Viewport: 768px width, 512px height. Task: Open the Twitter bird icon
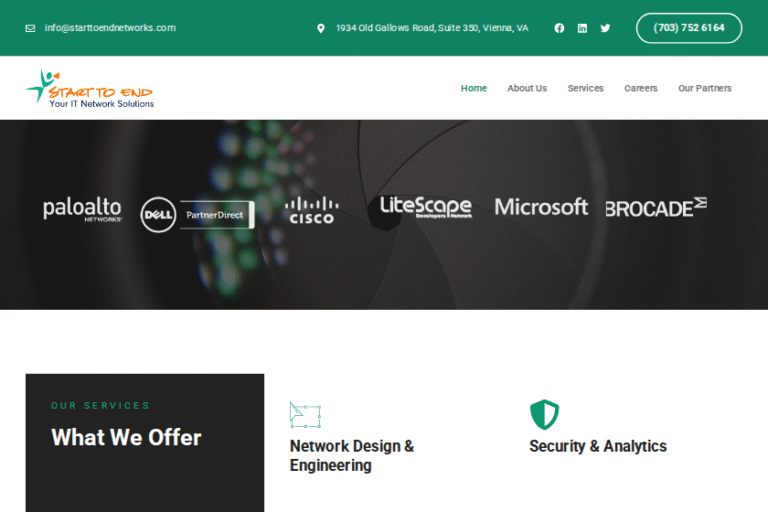coord(605,28)
